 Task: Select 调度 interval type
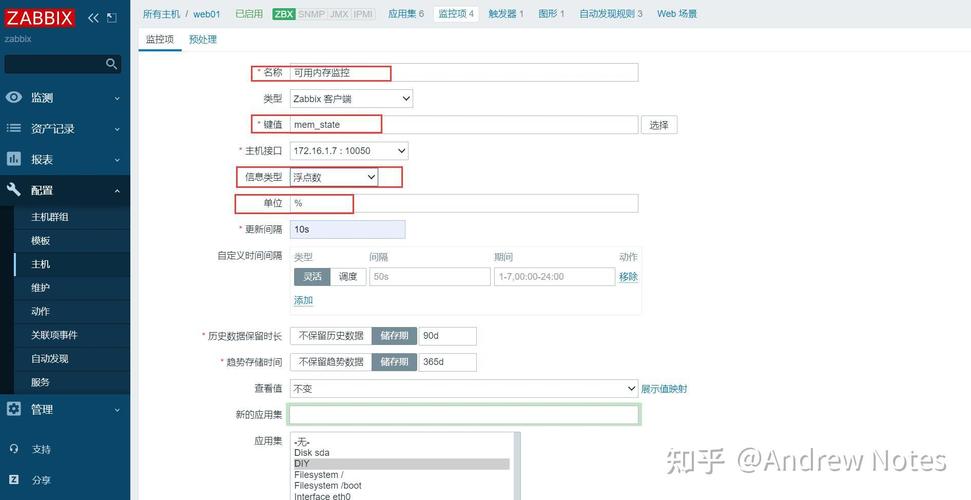click(x=348, y=276)
